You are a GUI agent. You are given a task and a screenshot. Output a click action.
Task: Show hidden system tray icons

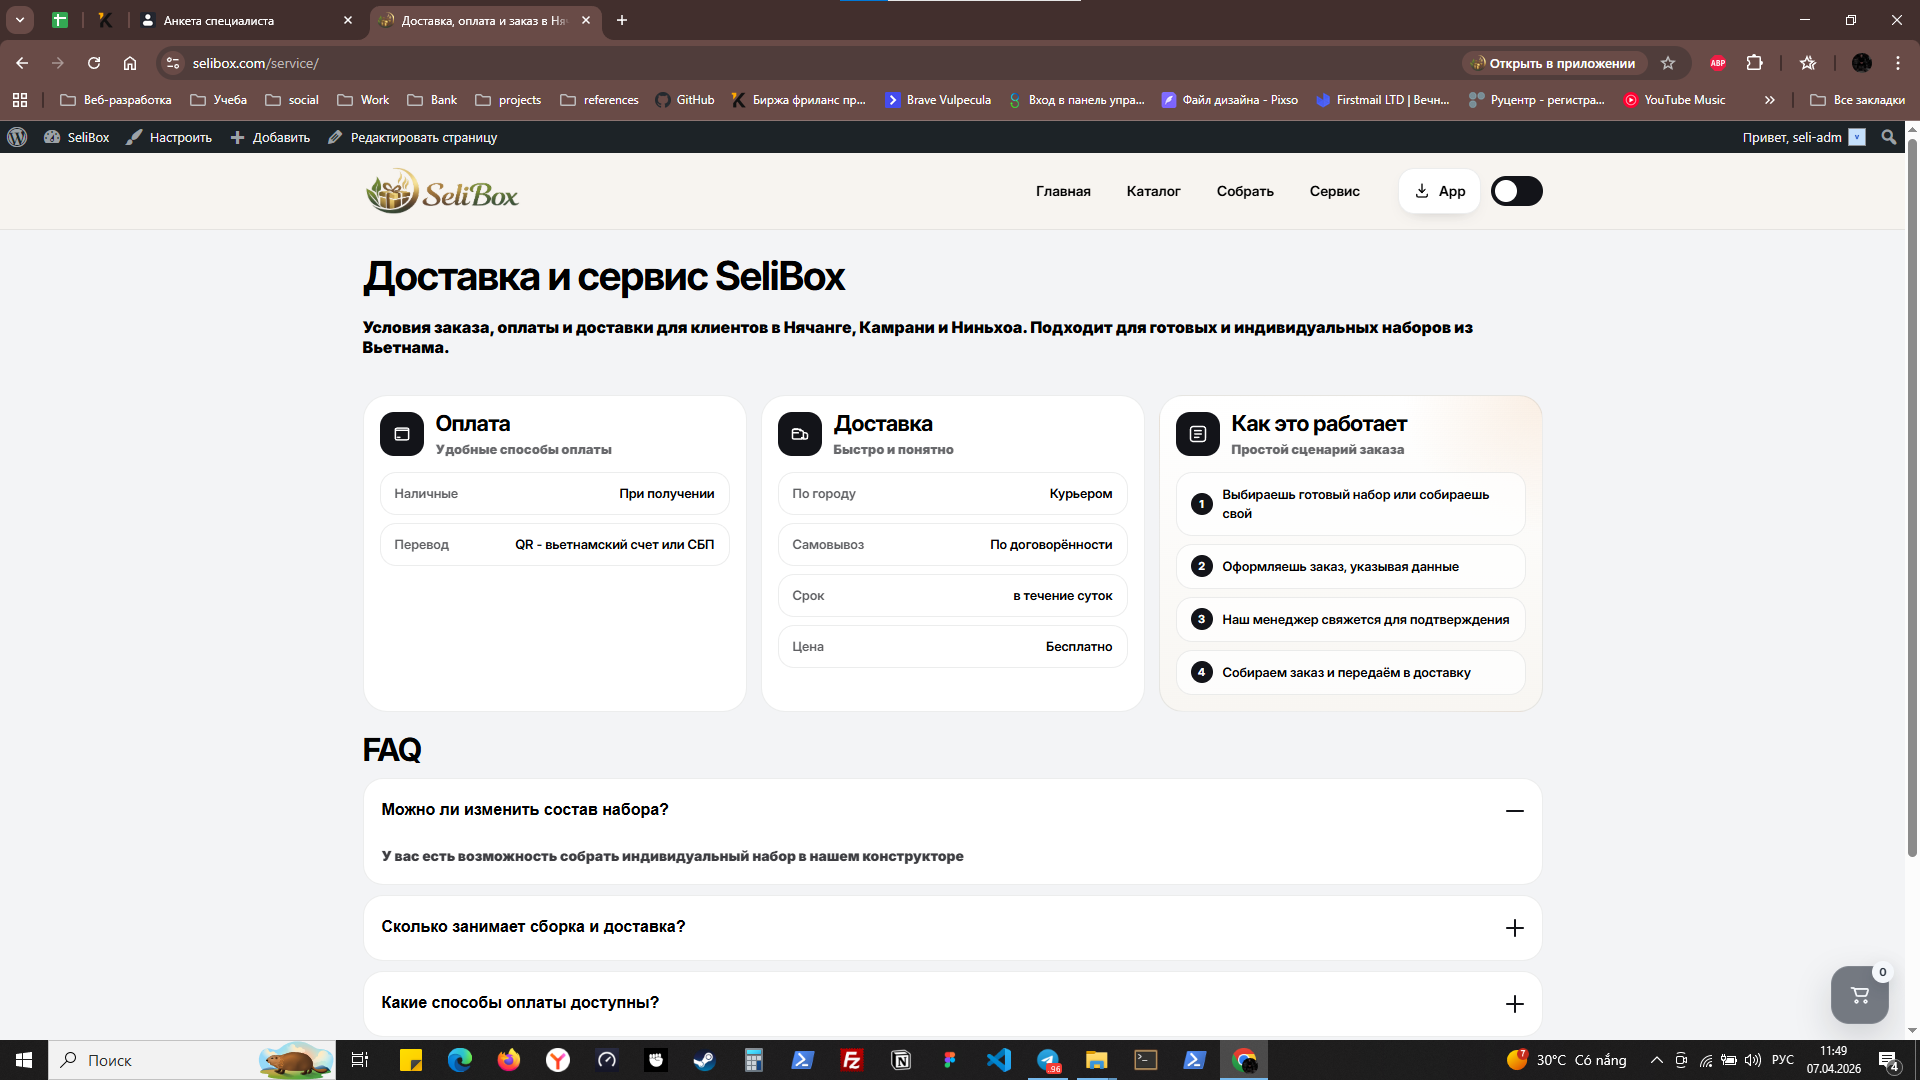(x=1656, y=1060)
